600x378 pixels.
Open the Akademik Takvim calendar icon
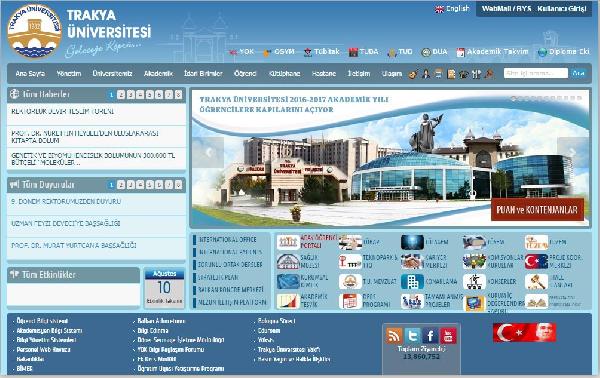461,52
